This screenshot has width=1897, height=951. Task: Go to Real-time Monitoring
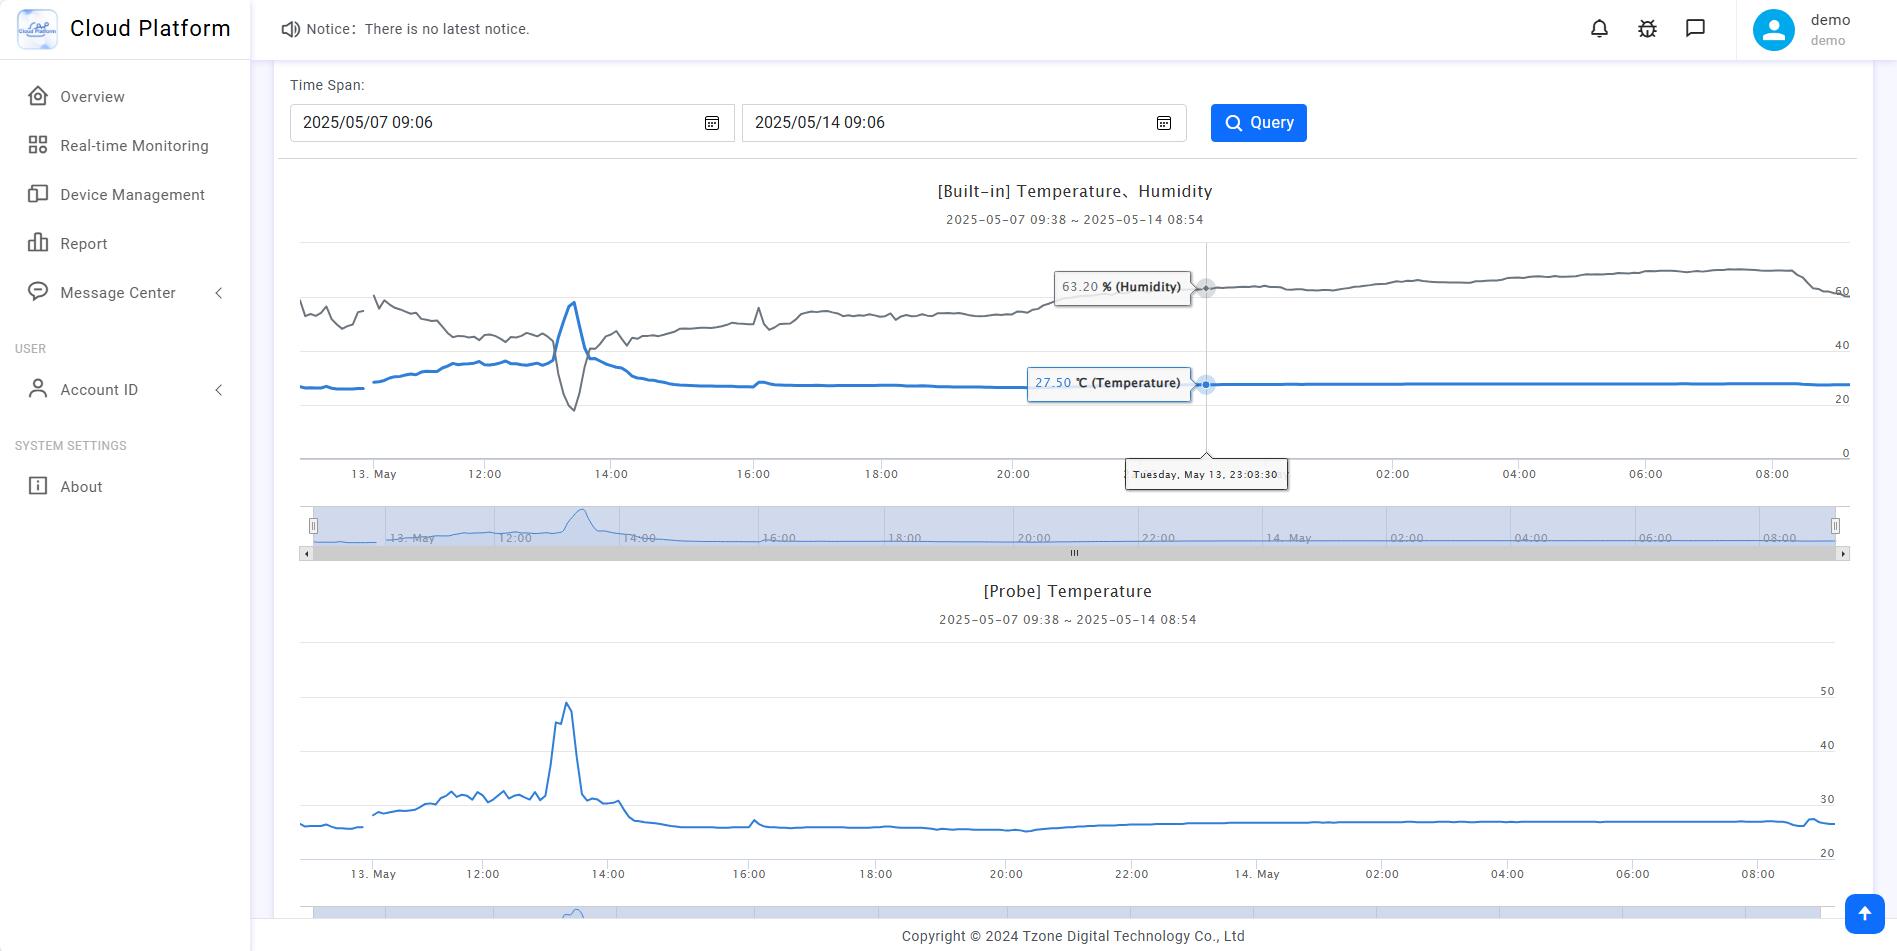[134, 146]
